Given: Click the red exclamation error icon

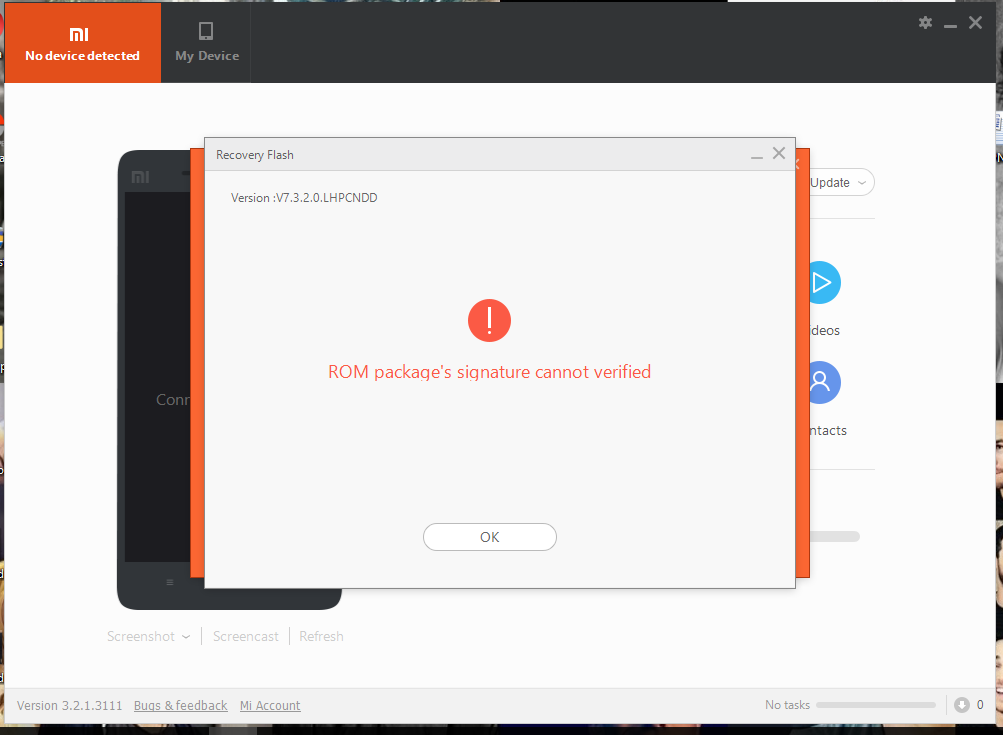Looking at the screenshot, I should coord(489,320).
